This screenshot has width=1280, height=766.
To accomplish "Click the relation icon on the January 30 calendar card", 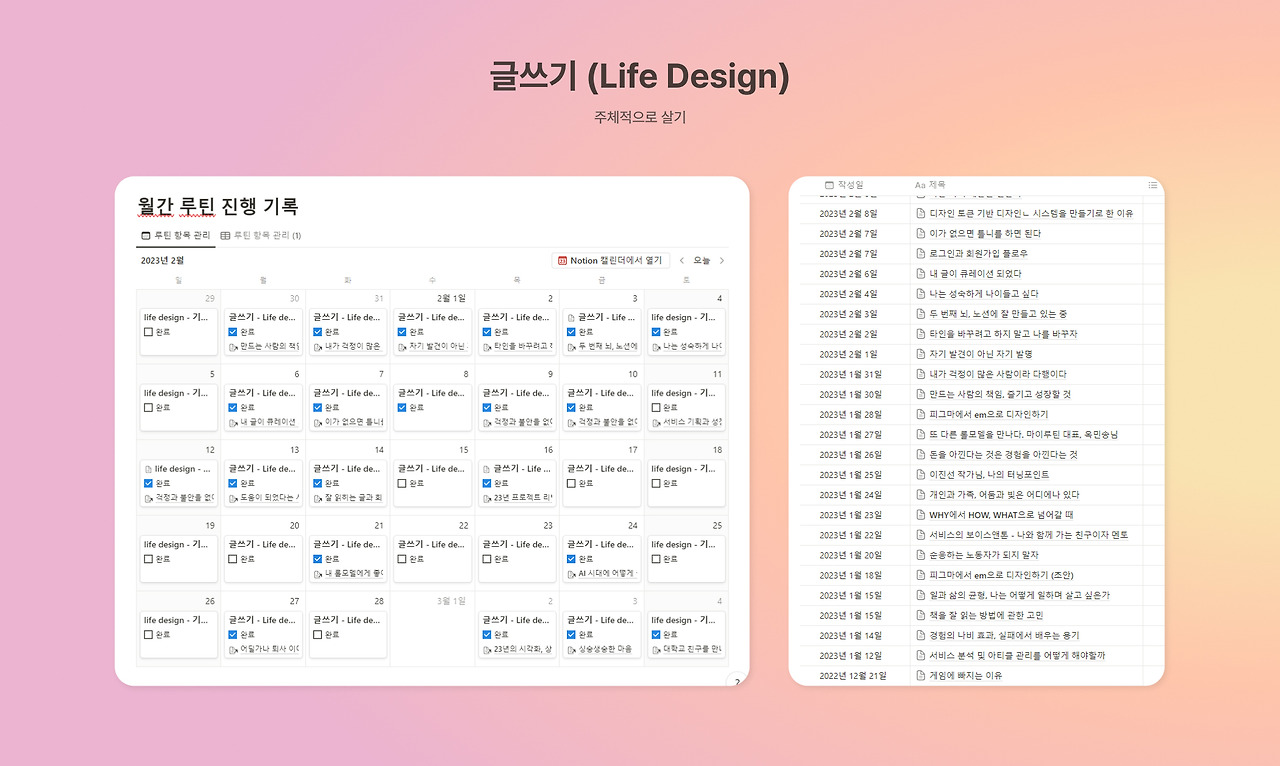I will (233, 347).
